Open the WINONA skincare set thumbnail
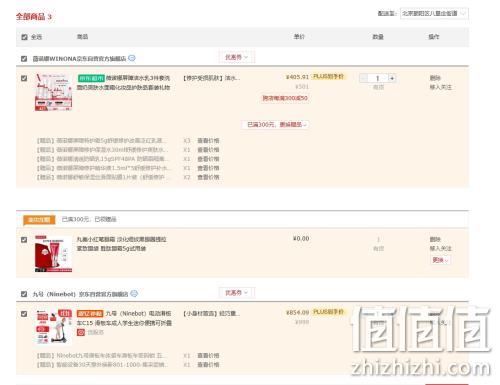 coord(53,92)
